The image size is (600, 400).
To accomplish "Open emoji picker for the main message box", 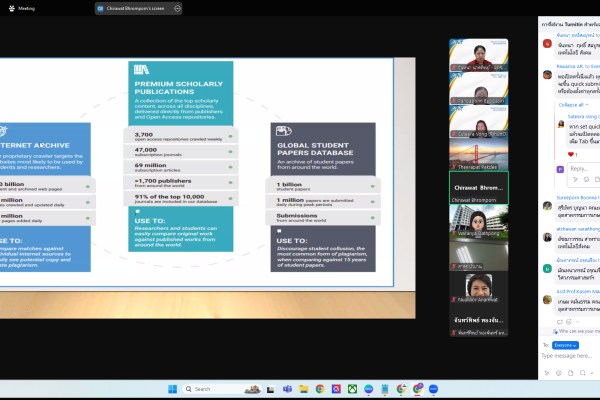I will [559, 373].
